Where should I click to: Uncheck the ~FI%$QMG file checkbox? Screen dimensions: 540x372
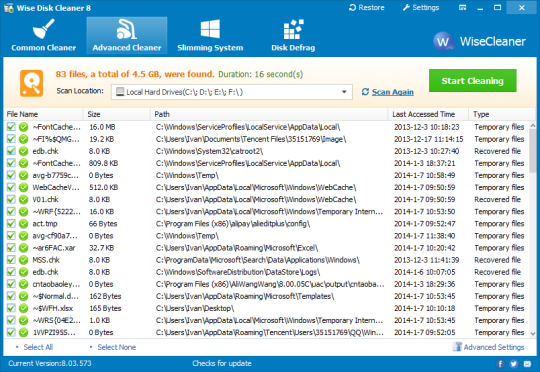click(x=11, y=139)
